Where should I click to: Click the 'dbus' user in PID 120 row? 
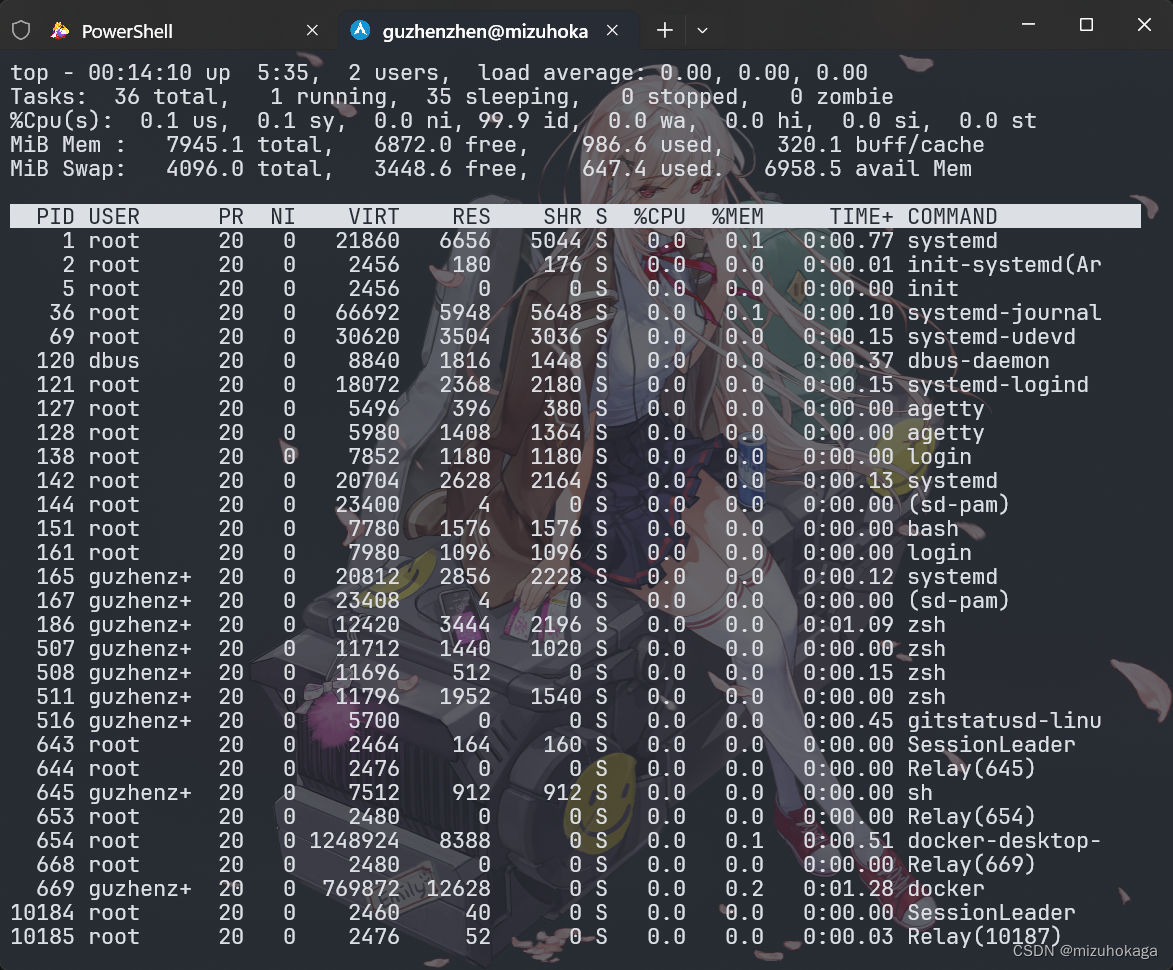coord(114,360)
